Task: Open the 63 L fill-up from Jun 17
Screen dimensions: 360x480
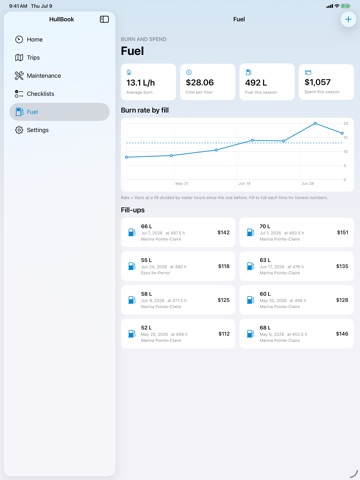Action: click(x=297, y=266)
